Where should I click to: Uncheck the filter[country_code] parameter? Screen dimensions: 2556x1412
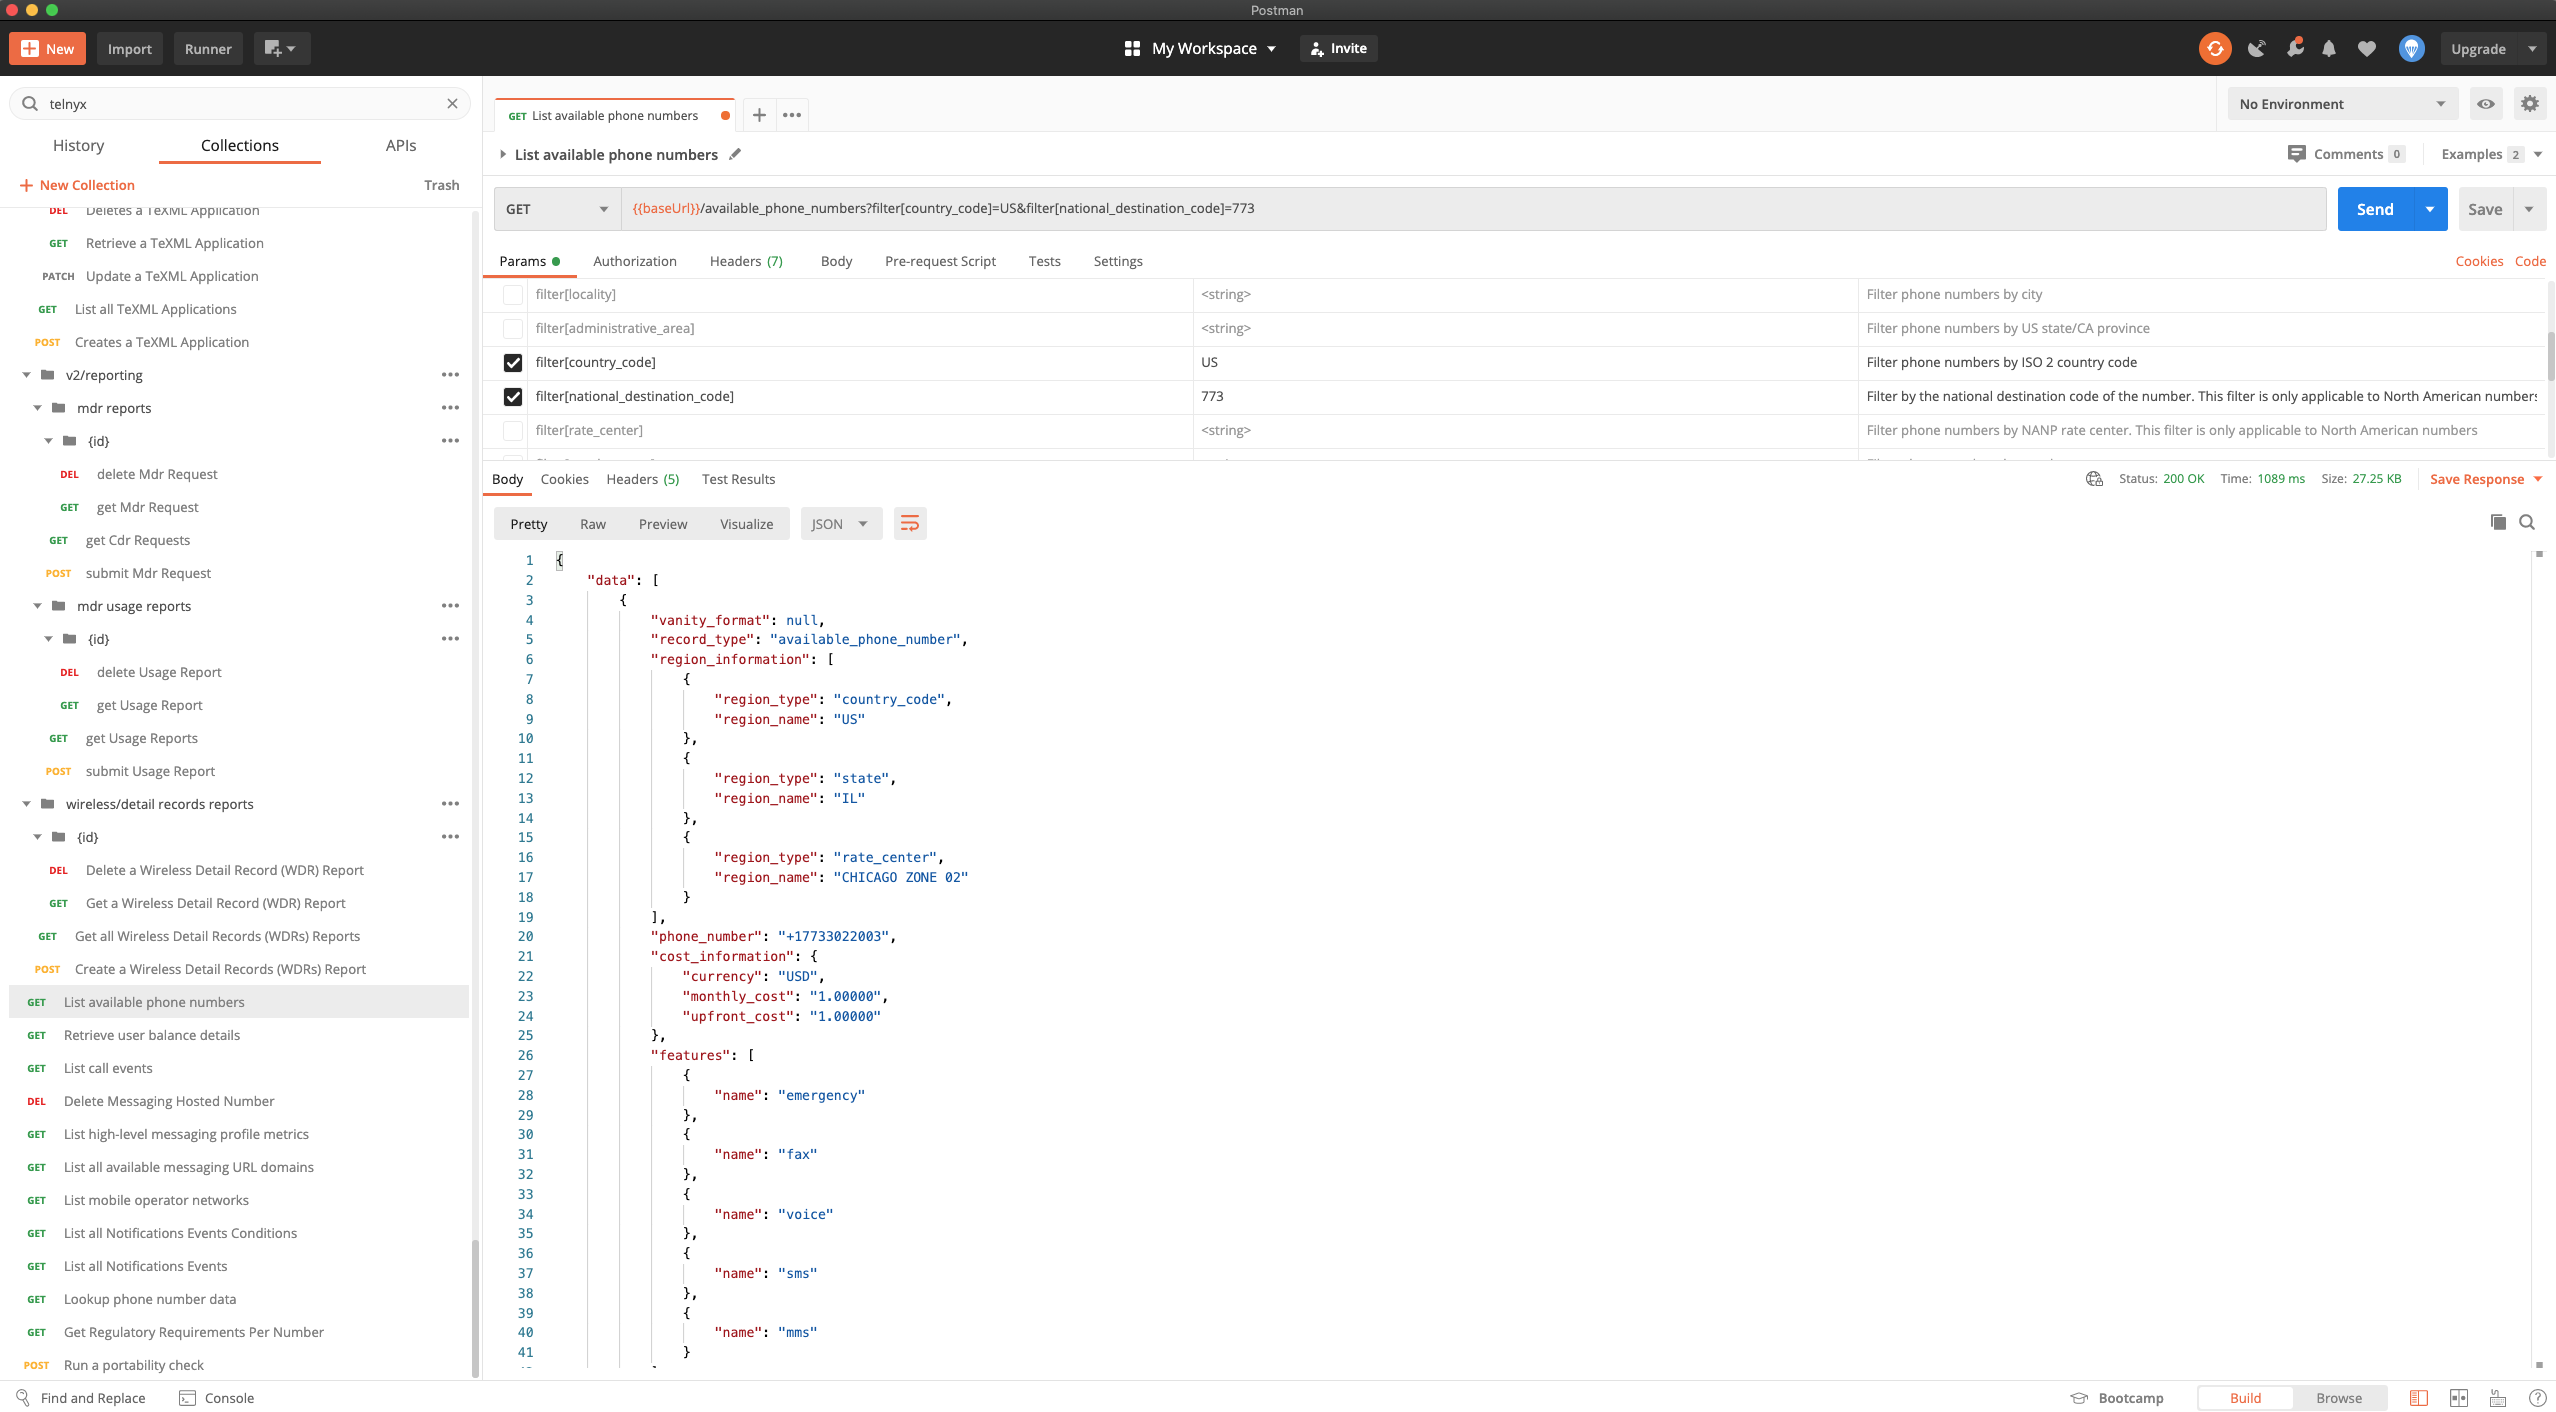point(513,363)
